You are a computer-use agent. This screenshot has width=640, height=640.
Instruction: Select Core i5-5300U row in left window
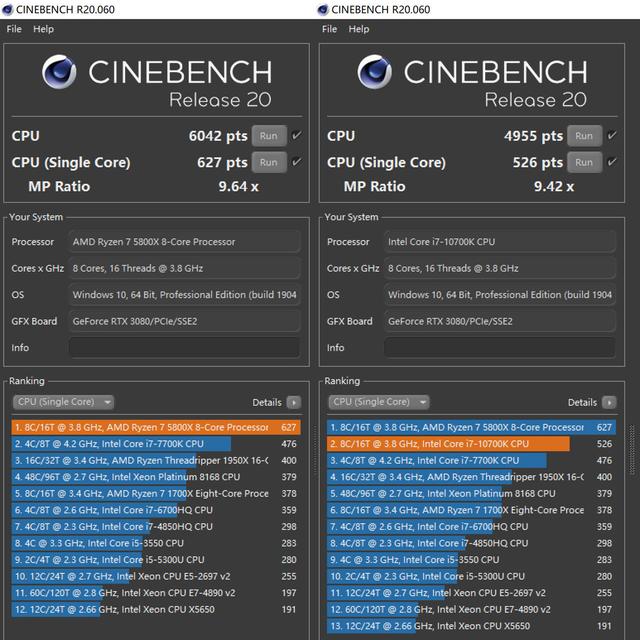click(156, 560)
